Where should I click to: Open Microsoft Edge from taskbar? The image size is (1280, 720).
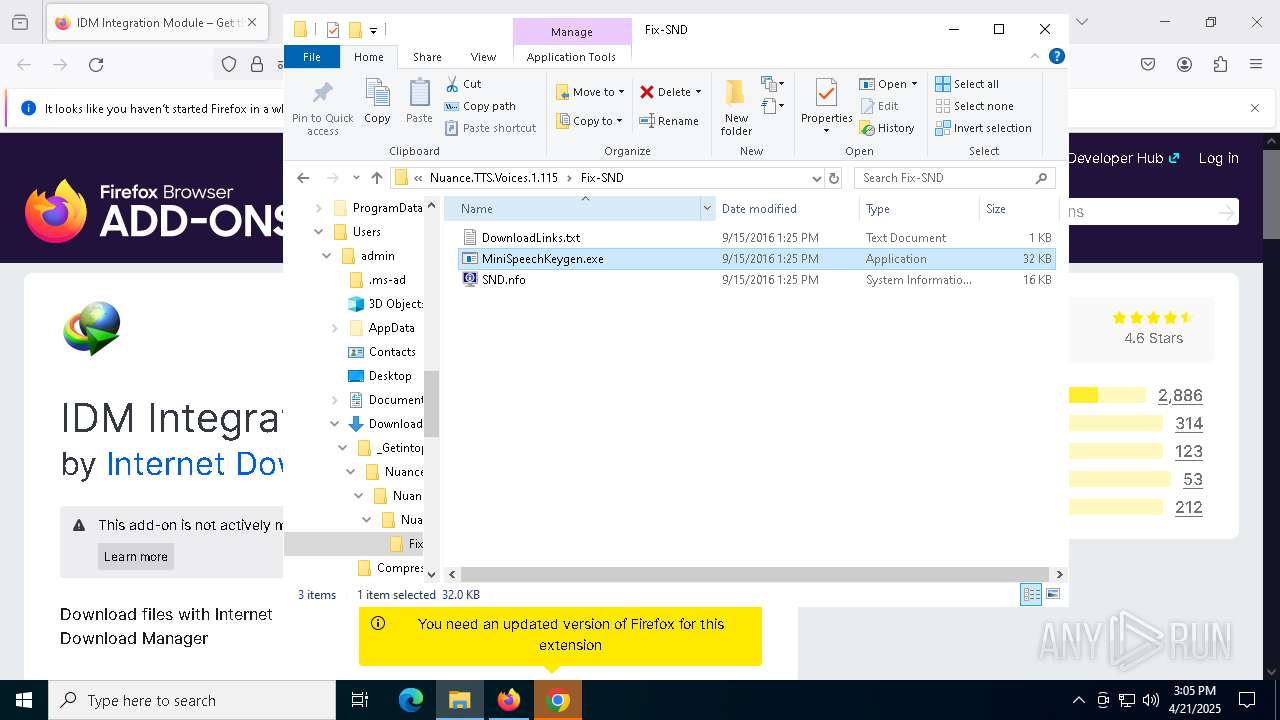(411, 701)
